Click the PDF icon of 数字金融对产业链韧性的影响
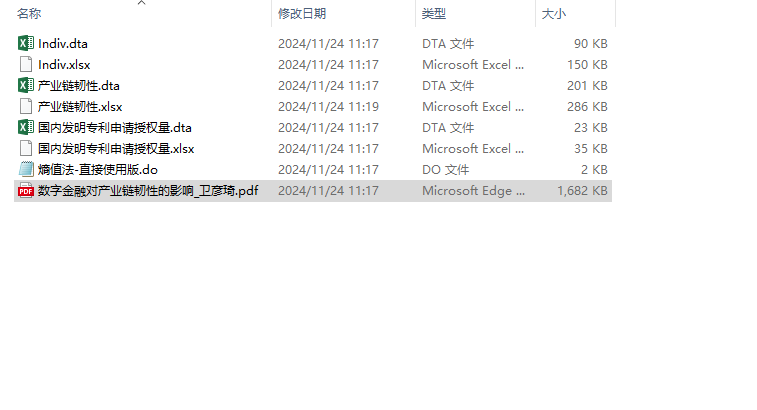757x410 pixels. (x=26, y=190)
